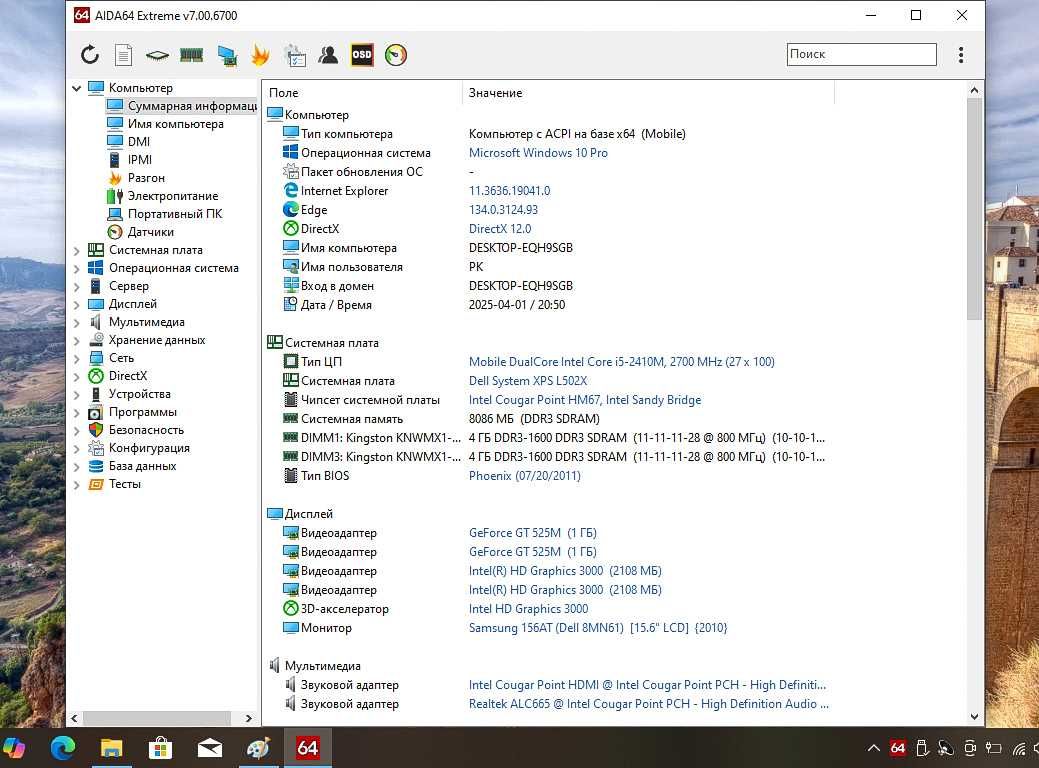Expand the Сеть tree node
Screen dimensions: 1039x768
pos(76,358)
